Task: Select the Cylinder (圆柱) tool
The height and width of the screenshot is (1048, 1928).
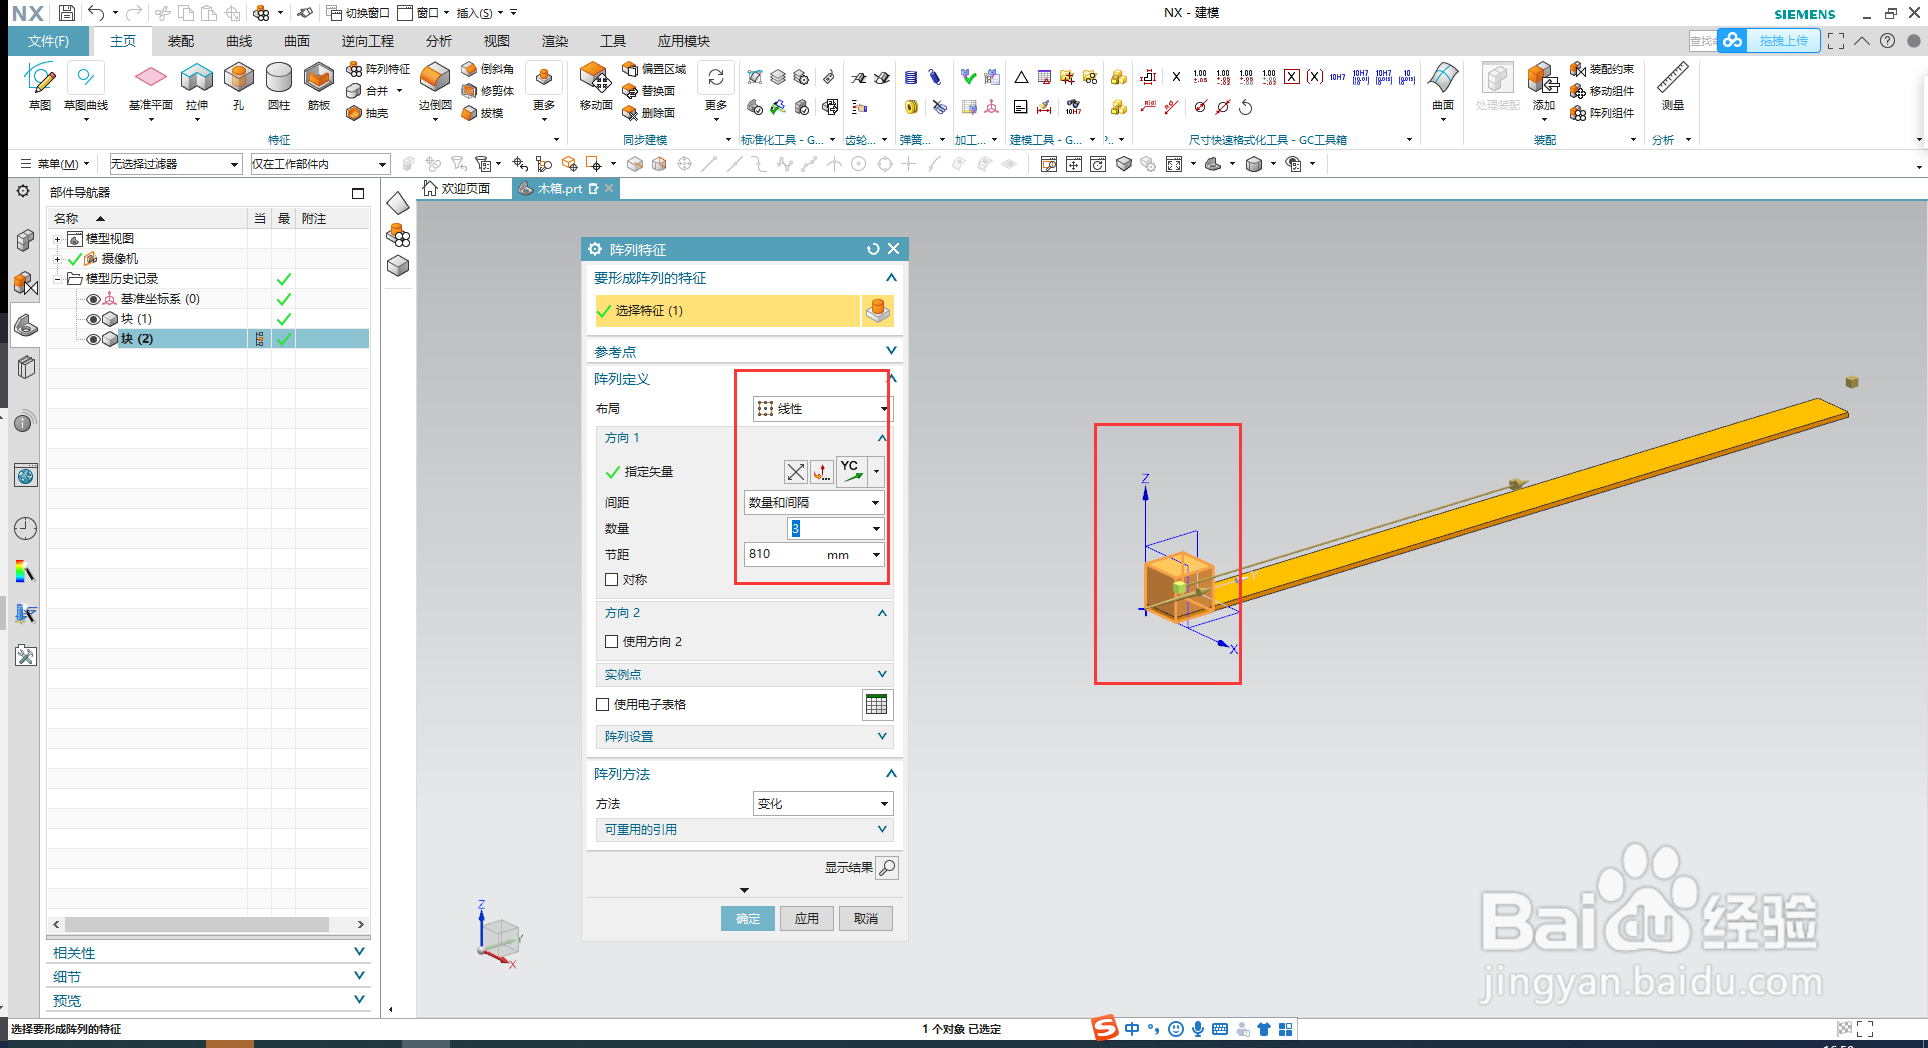Action: pos(279,85)
